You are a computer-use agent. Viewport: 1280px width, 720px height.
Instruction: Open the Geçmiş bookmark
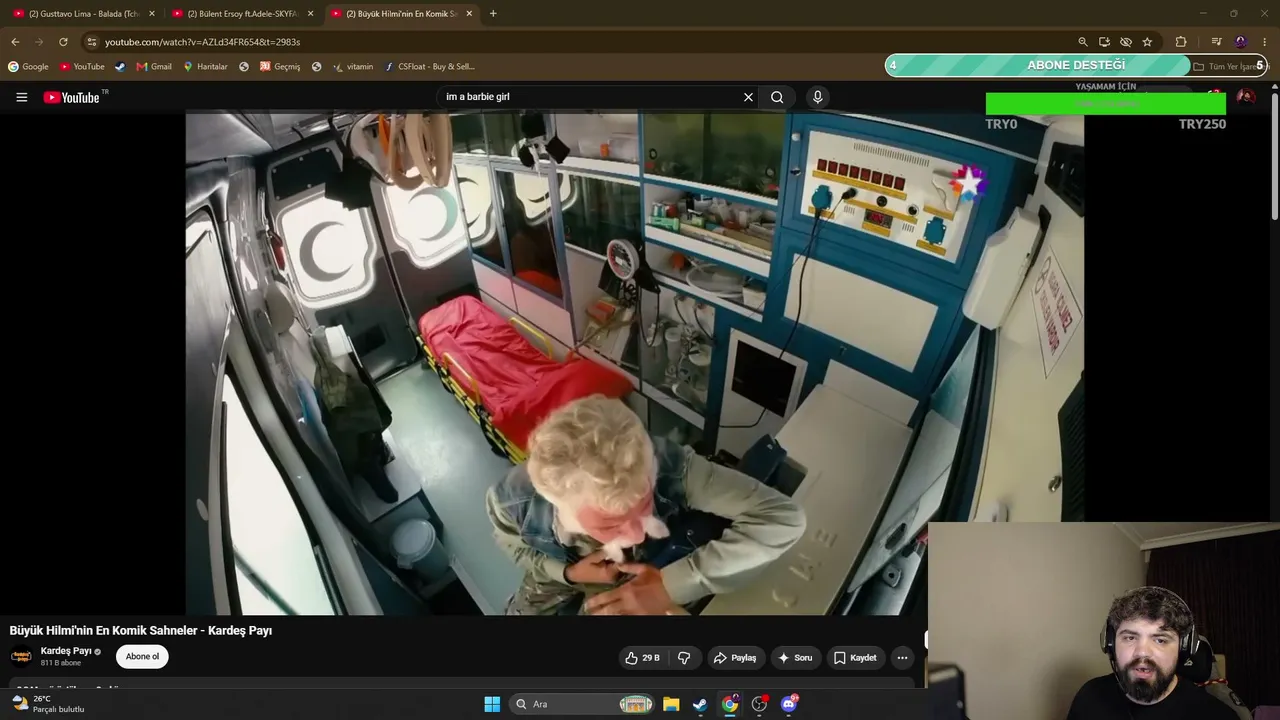tap(280, 67)
